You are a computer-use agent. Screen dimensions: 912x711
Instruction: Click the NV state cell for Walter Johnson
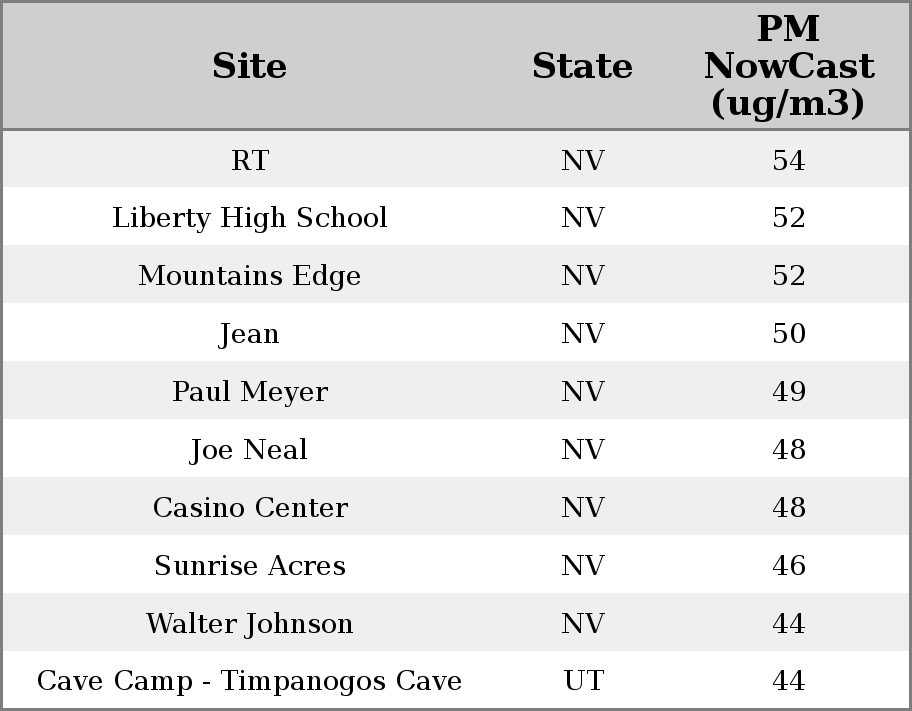click(x=583, y=624)
